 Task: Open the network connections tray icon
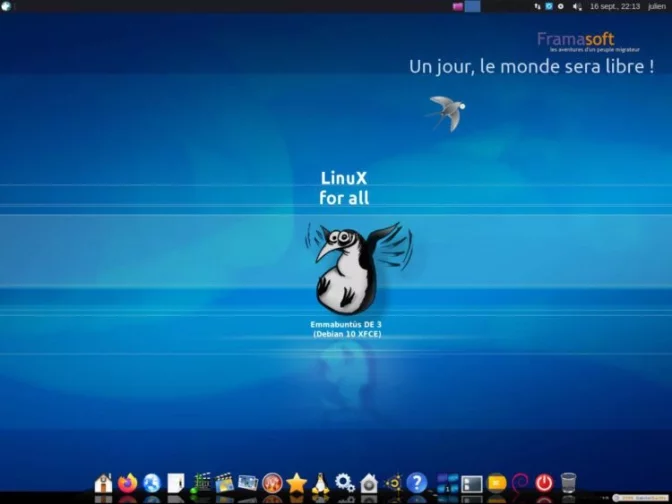538,6
